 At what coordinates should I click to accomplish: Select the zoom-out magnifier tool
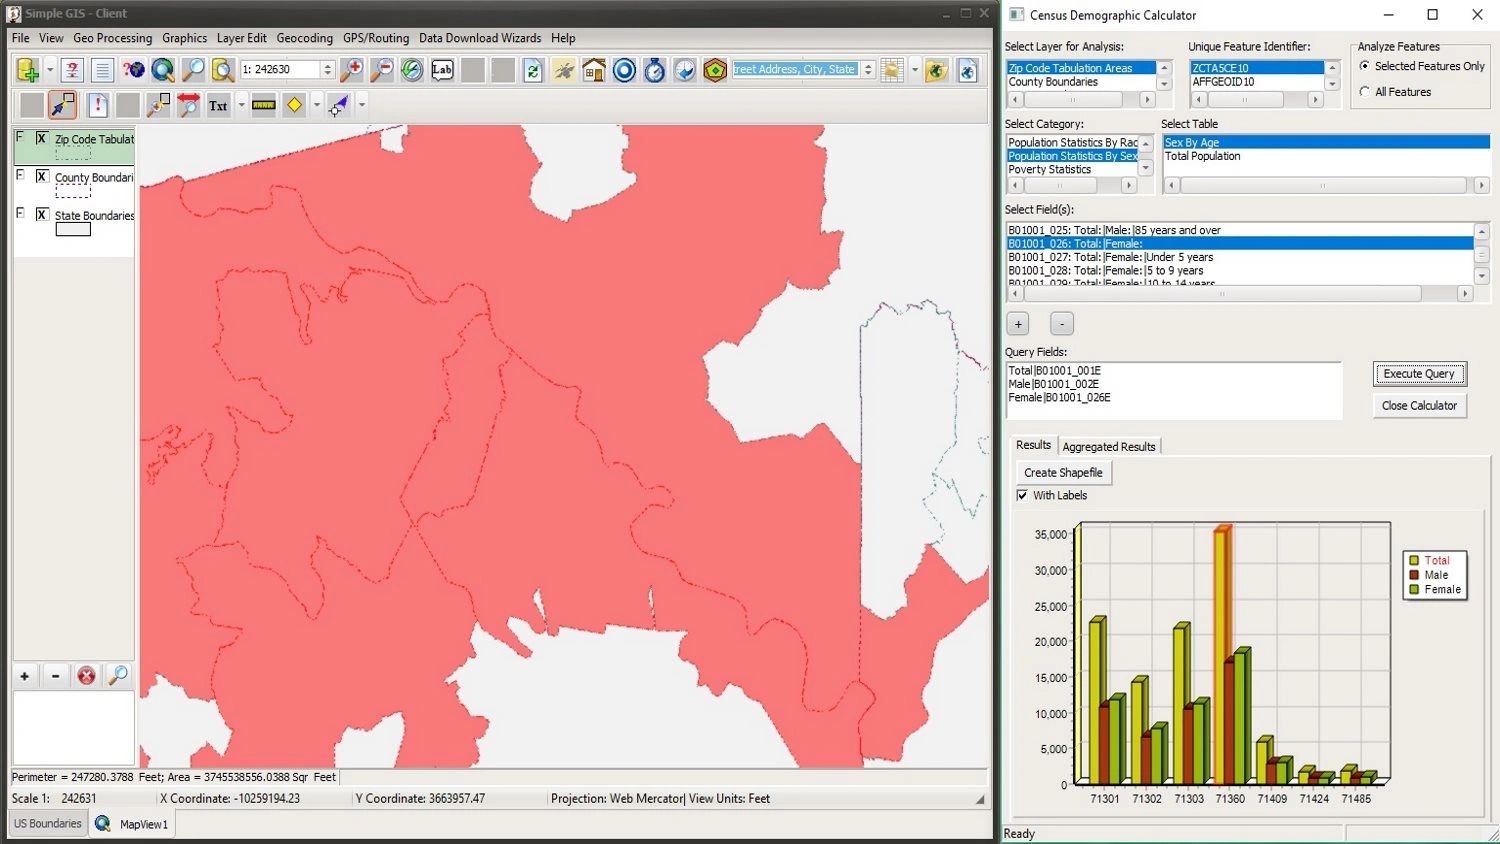[381, 70]
